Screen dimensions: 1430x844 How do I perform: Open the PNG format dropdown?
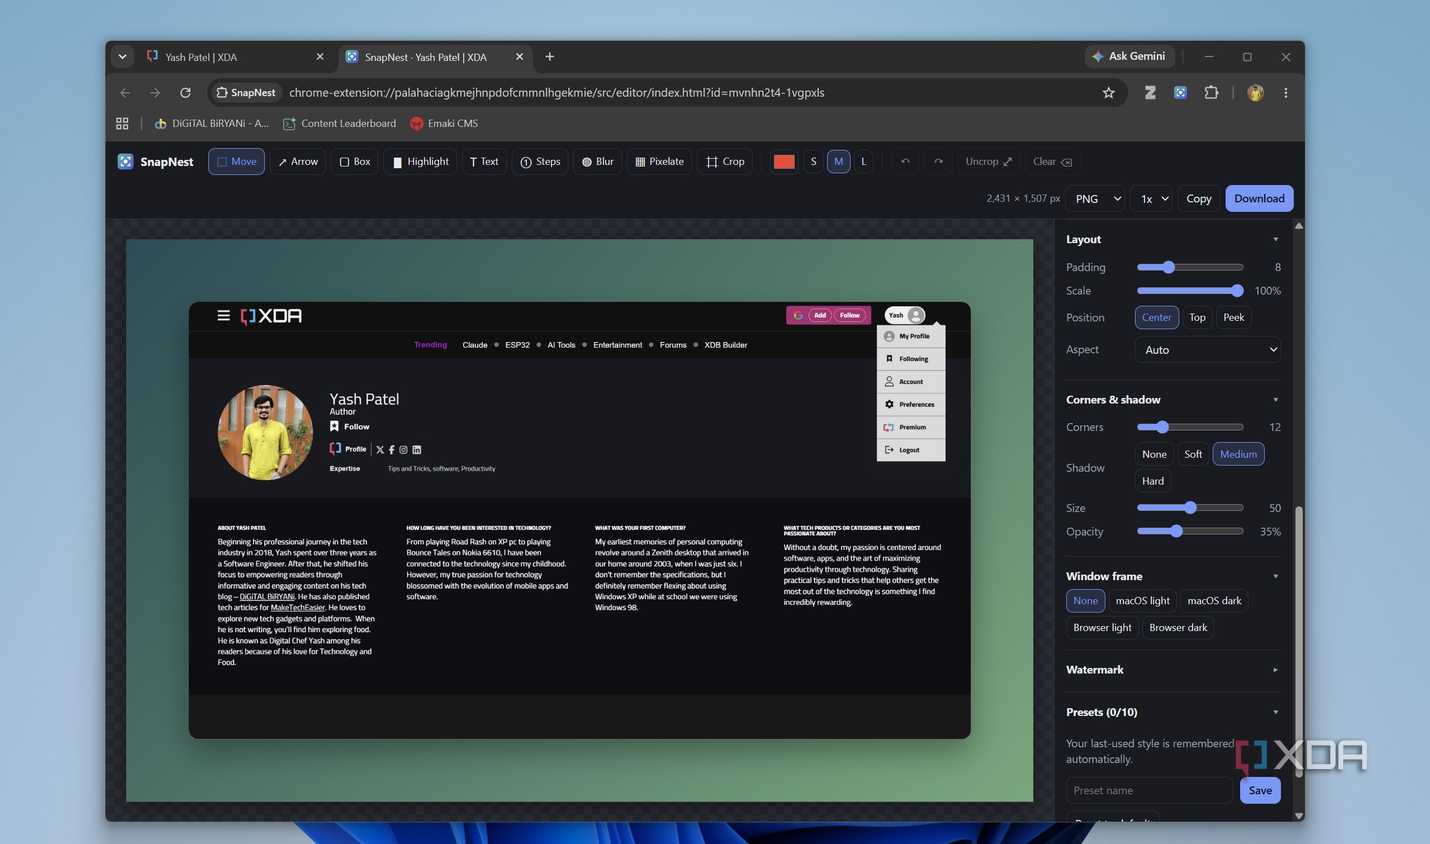[1096, 198]
